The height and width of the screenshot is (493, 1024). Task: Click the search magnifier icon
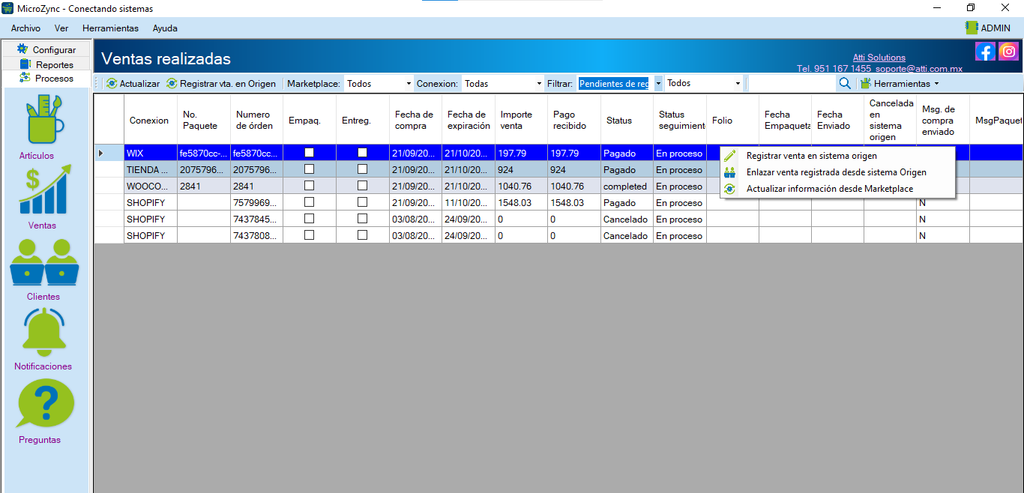pos(844,83)
